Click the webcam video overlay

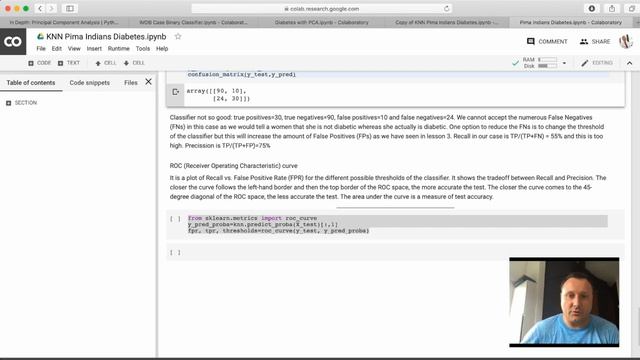pos(564,302)
